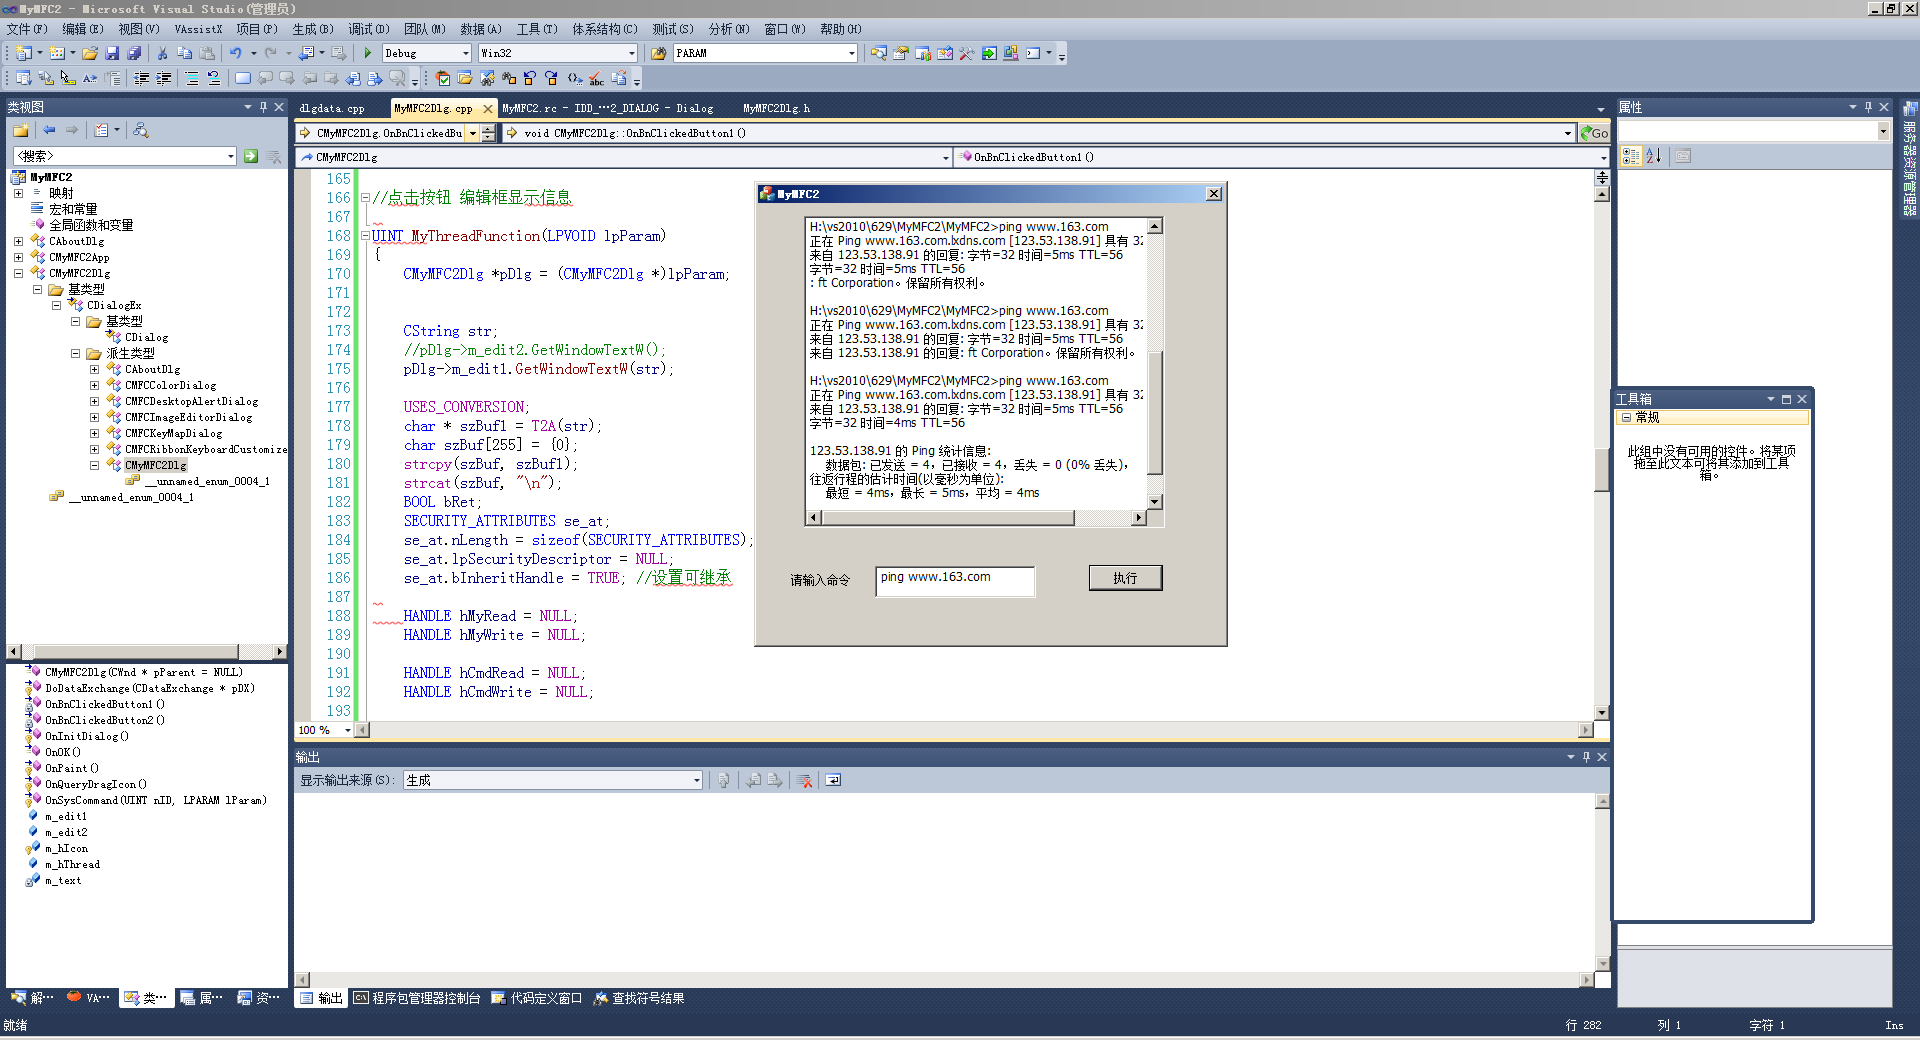Click the green Go button in VA navigation bar
Image resolution: width=1920 pixels, height=1040 pixels.
tap(1594, 133)
